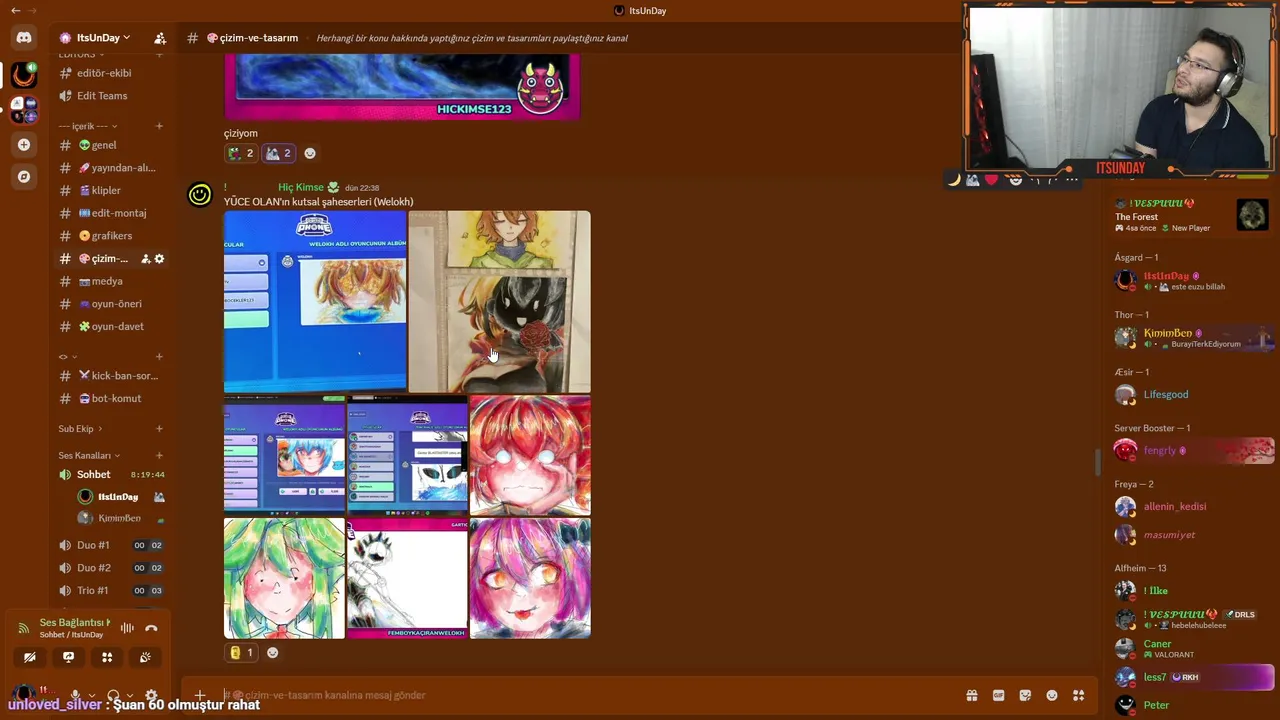Click the add a server plus icon

coord(24,145)
